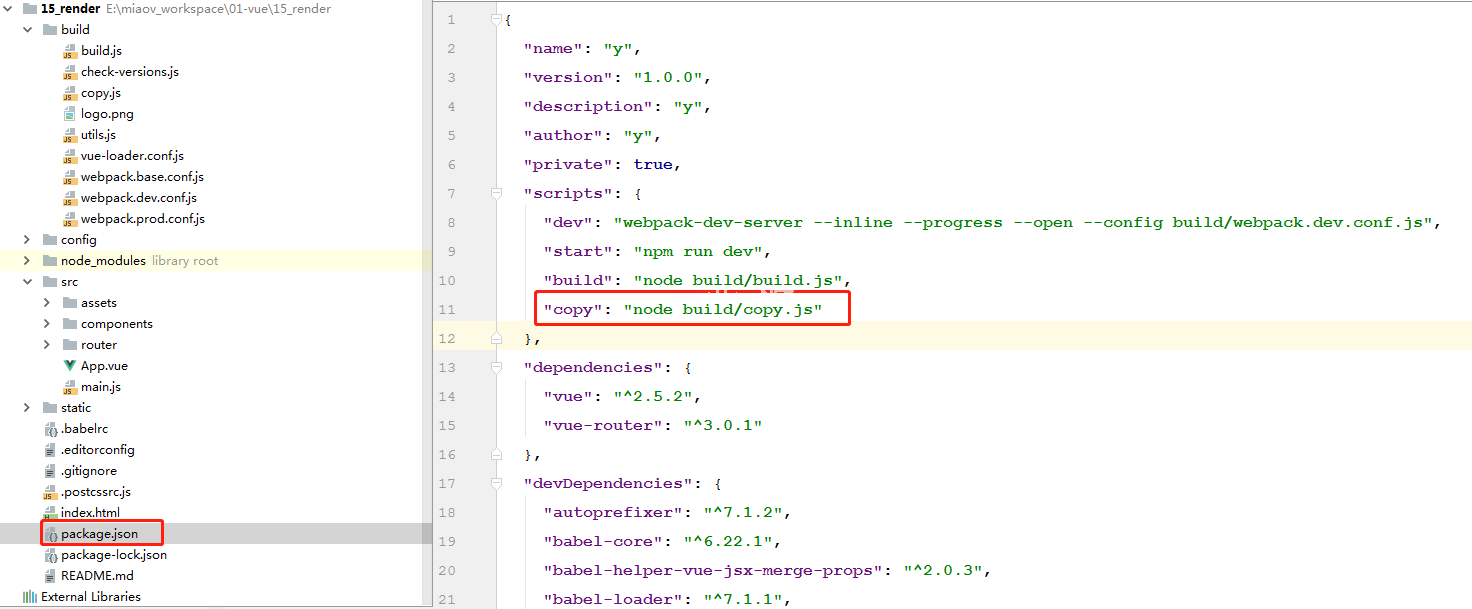Click the index.html file icon
1472x609 pixels.
tap(50, 513)
